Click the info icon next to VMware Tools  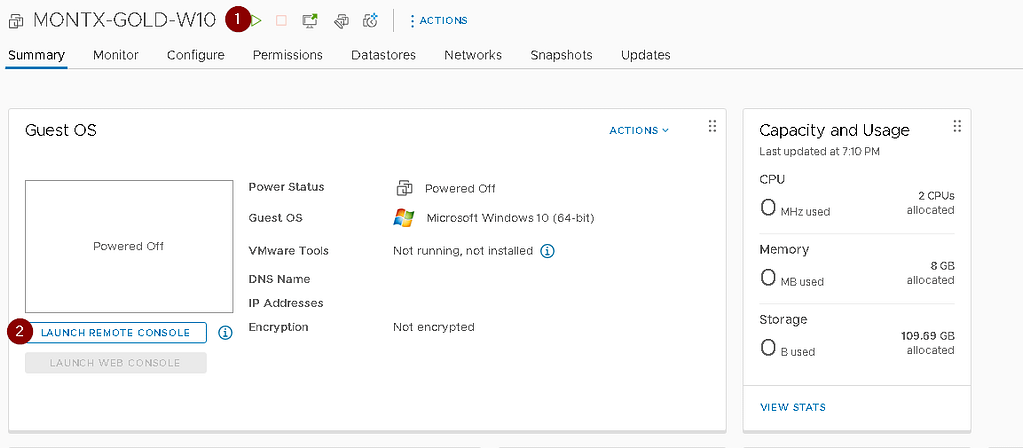point(547,251)
